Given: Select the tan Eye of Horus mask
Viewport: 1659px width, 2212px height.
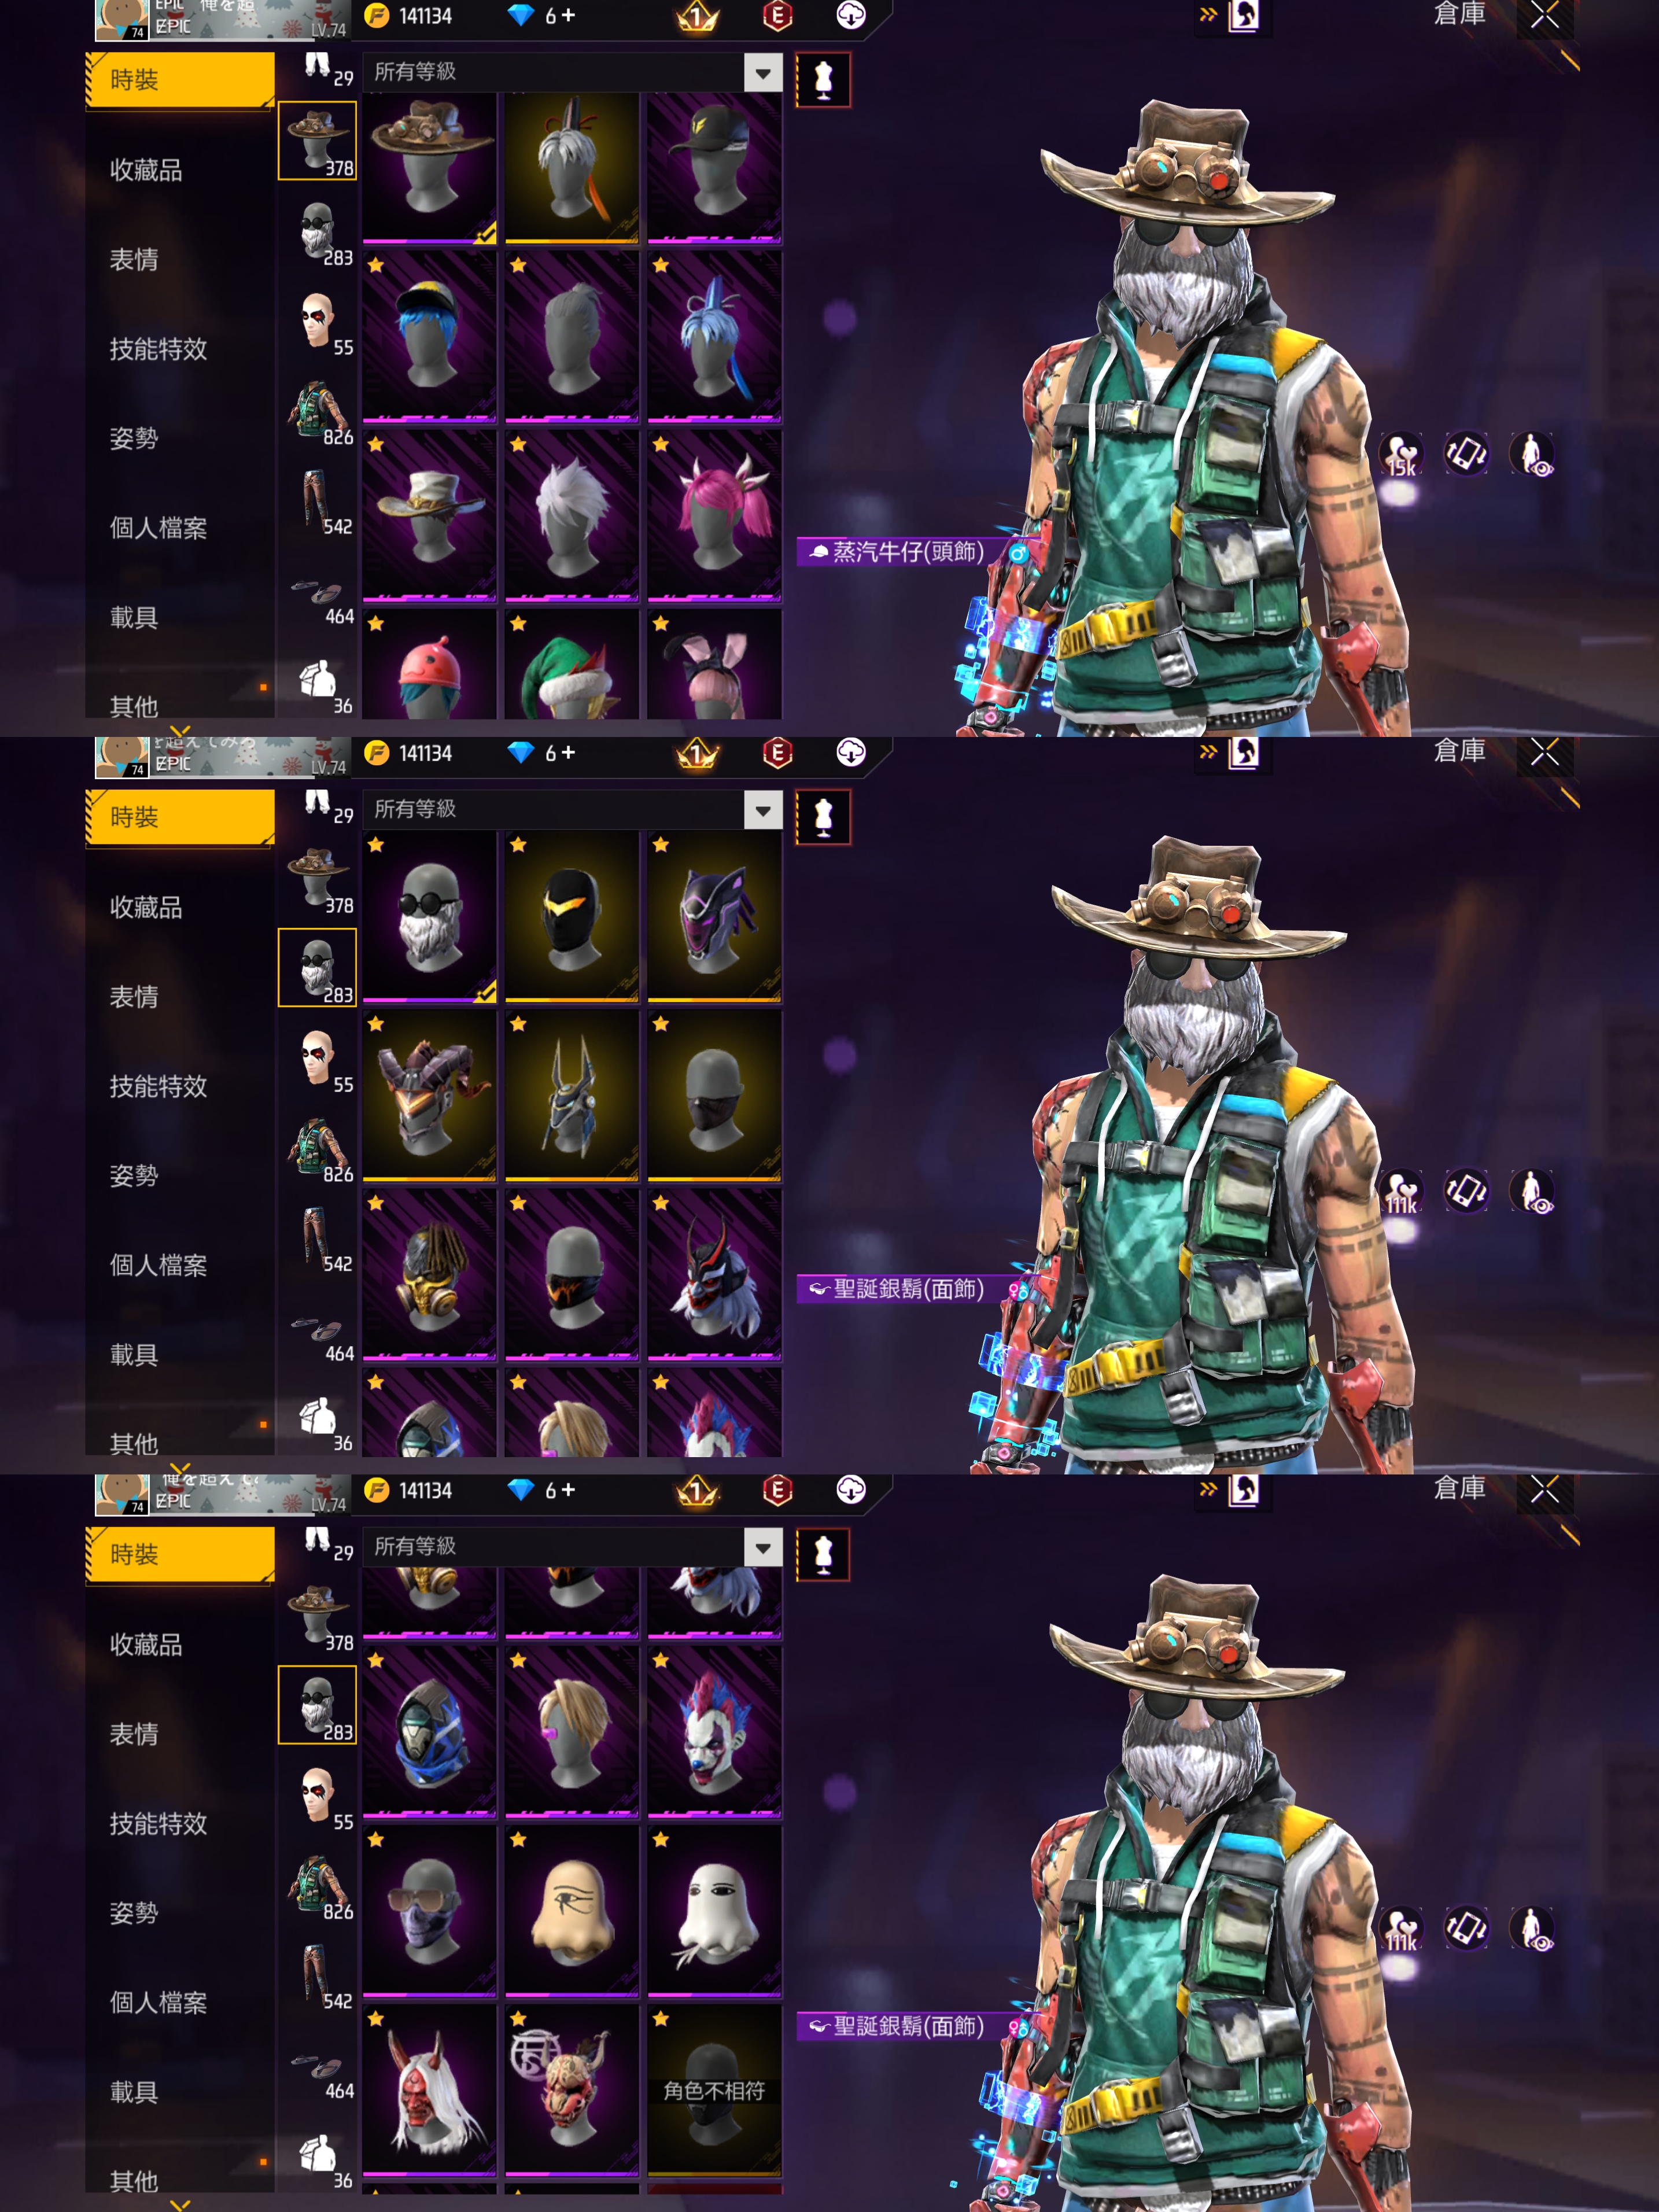Looking at the screenshot, I should (x=572, y=1911).
